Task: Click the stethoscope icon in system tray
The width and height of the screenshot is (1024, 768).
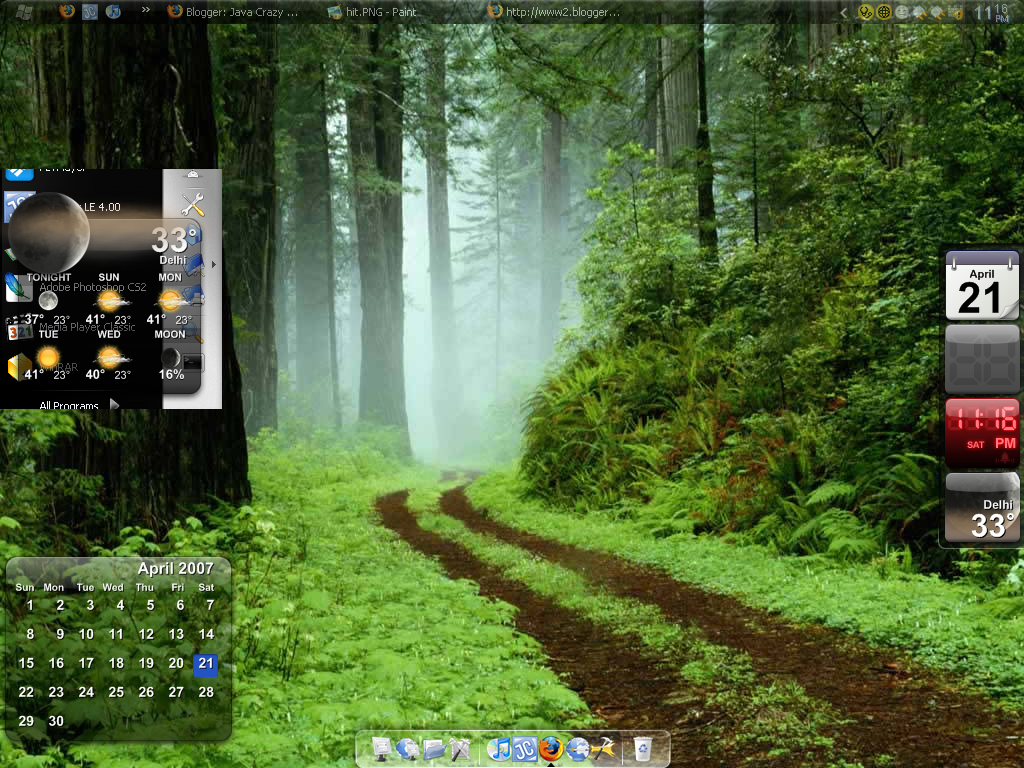Action: [865, 12]
